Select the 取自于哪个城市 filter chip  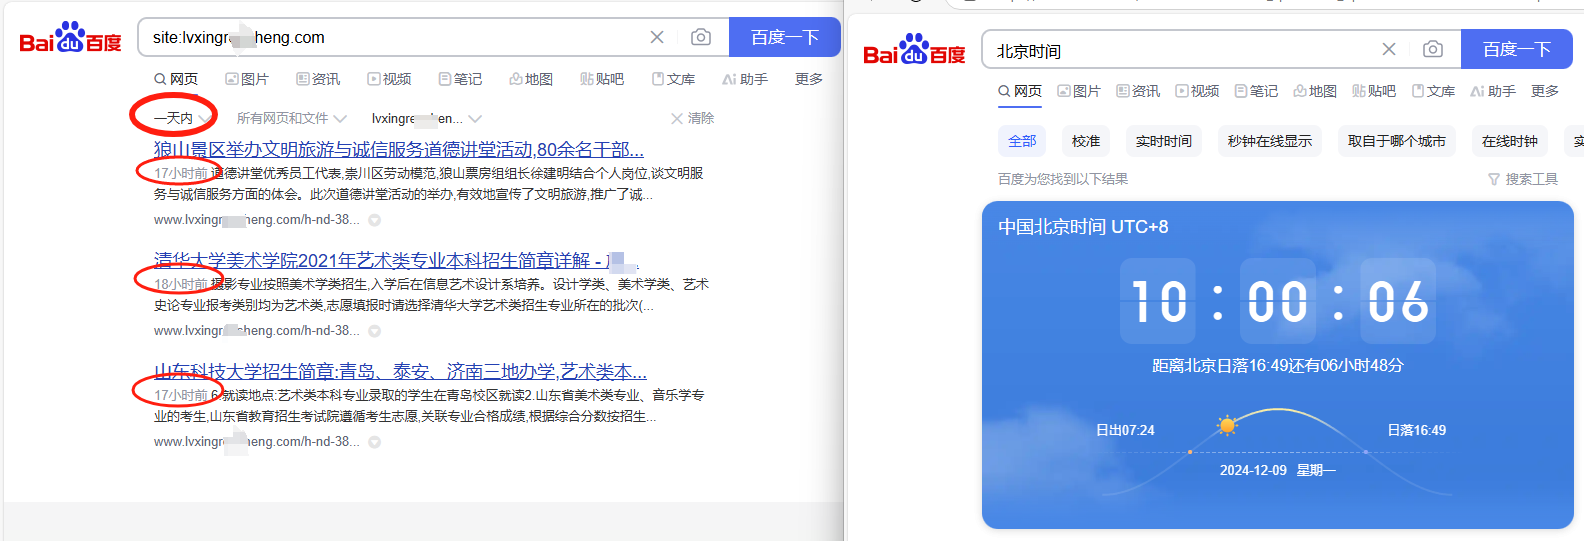1397,141
